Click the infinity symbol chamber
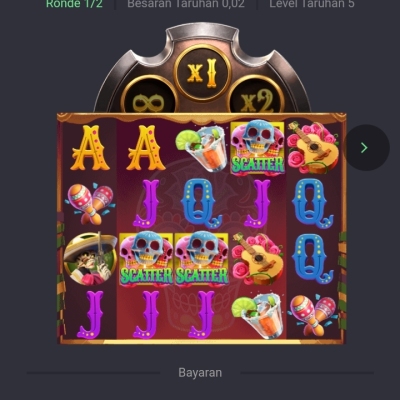Image resolution: width=400 pixels, height=400 pixels. click(149, 95)
